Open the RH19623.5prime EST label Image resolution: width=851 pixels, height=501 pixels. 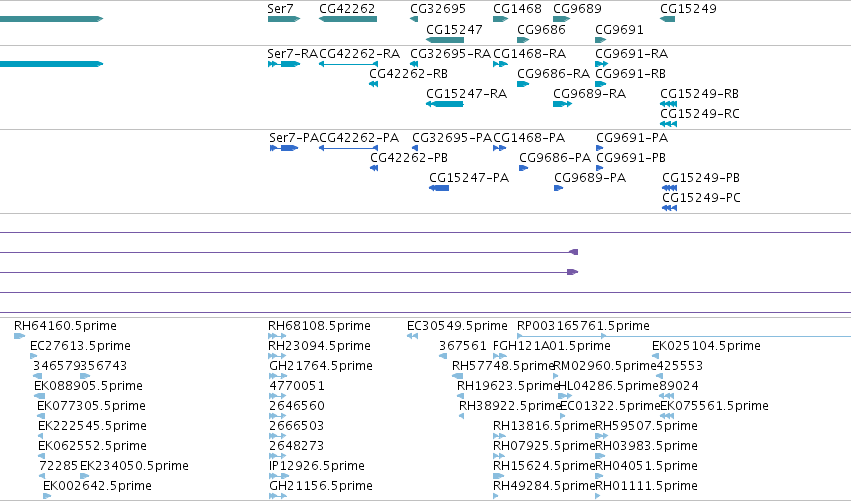(508, 386)
